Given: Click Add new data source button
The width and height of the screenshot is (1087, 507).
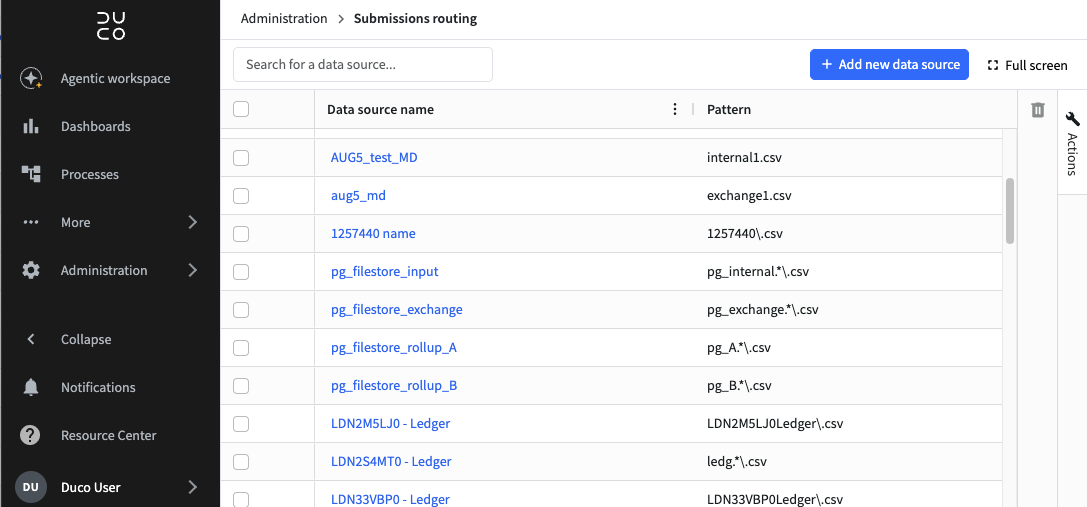Looking at the screenshot, I should pos(889,65).
